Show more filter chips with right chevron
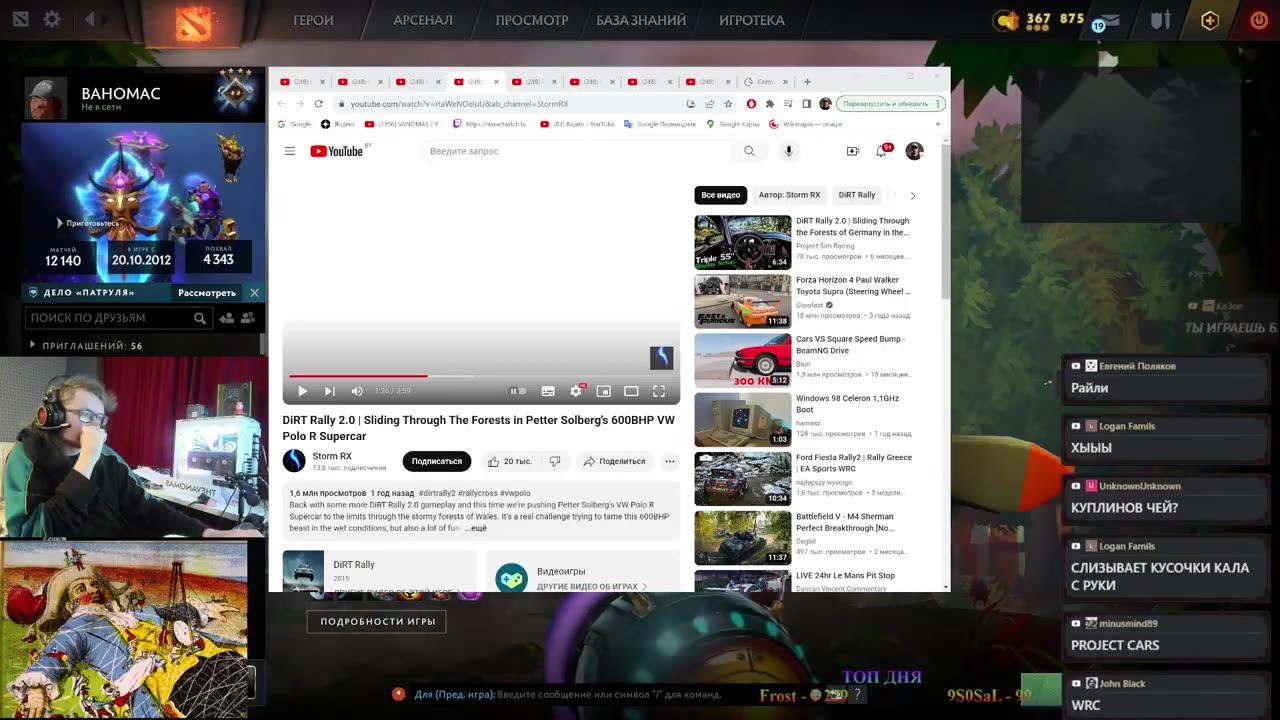The height and width of the screenshot is (720, 1280). [912, 196]
